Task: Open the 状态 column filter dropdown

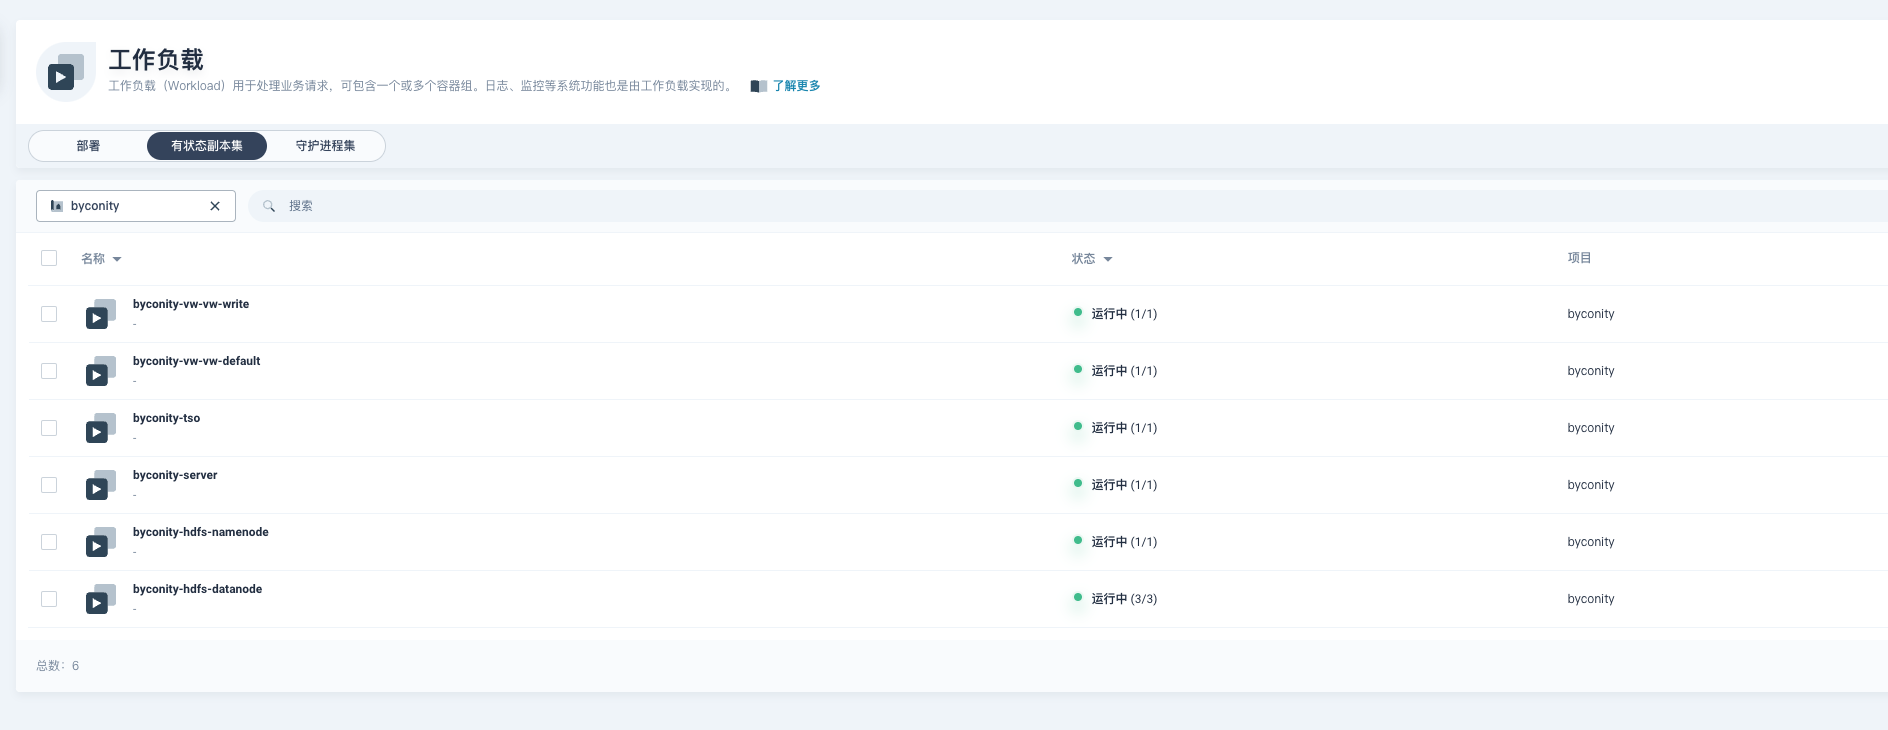Action: [1092, 259]
